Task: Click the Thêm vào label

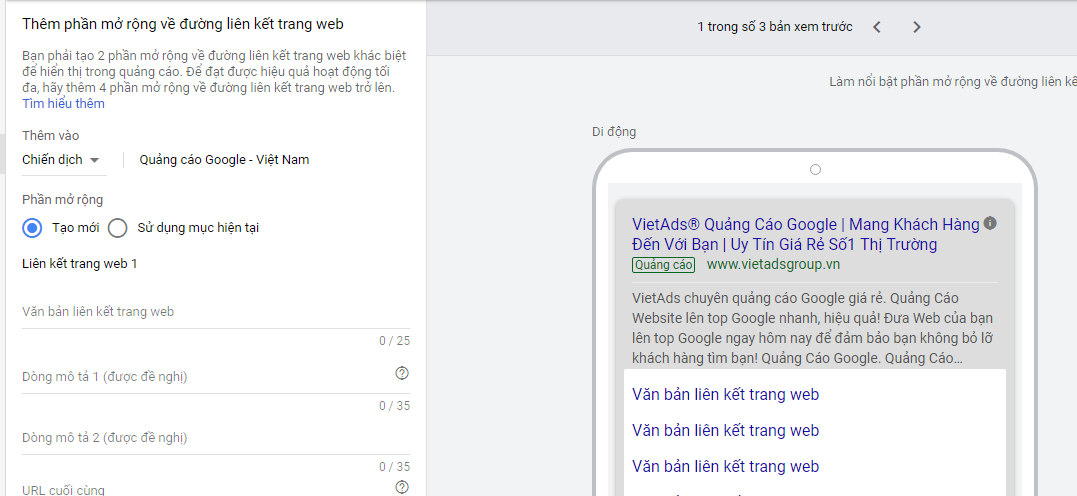Action: 50,135
